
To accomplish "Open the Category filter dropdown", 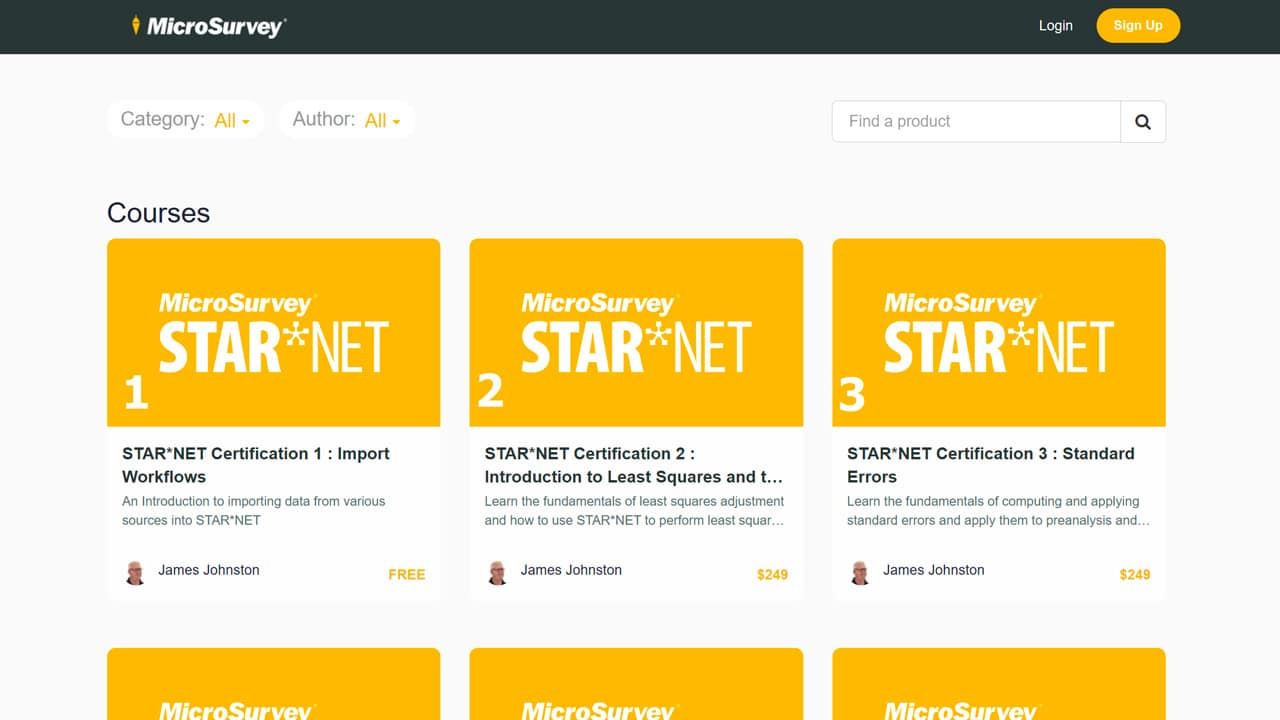I will 186,120.
